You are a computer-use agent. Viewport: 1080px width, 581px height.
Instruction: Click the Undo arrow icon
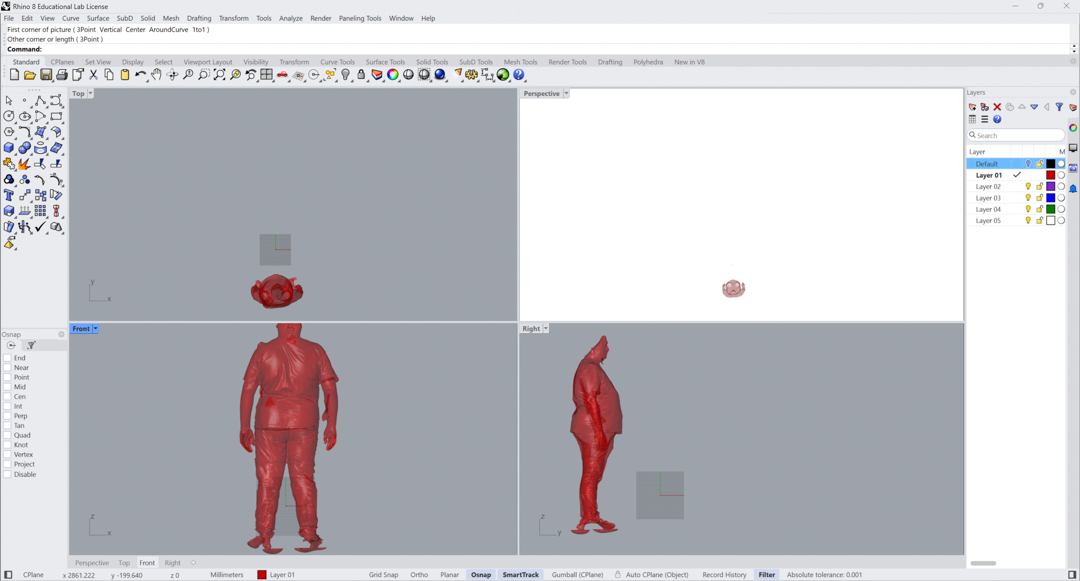click(x=141, y=75)
